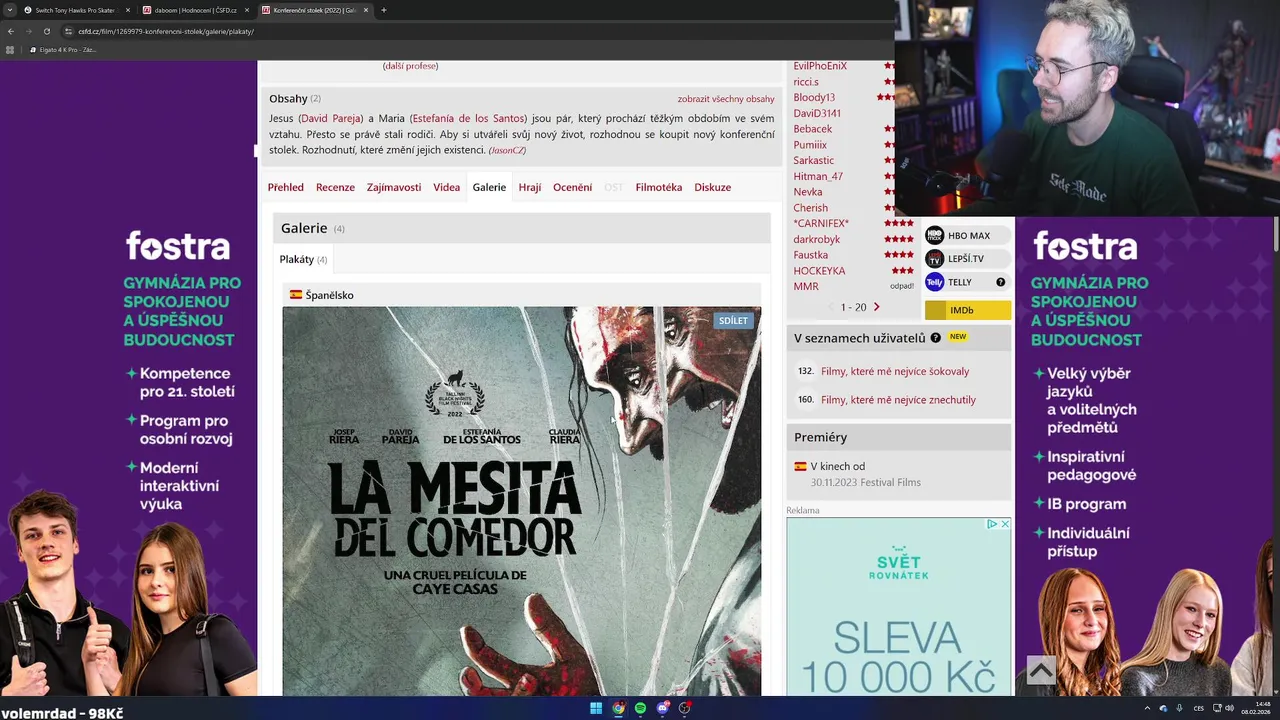This screenshot has width=1280, height=720.
Task: Open user *CARNIFEX* profile
Action: click(821, 223)
